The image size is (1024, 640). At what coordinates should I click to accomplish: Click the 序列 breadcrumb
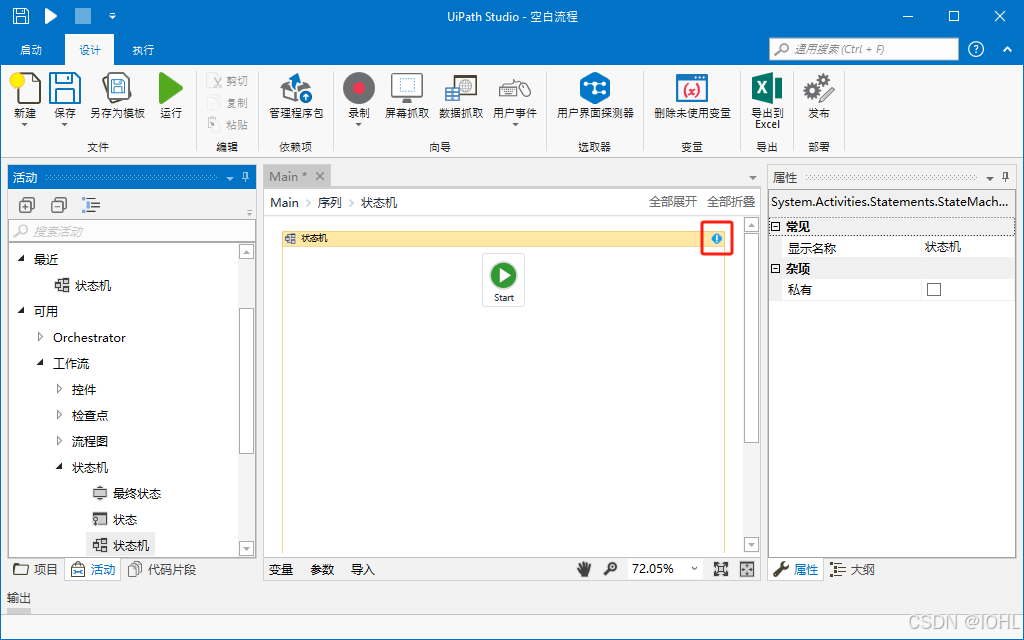330,202
